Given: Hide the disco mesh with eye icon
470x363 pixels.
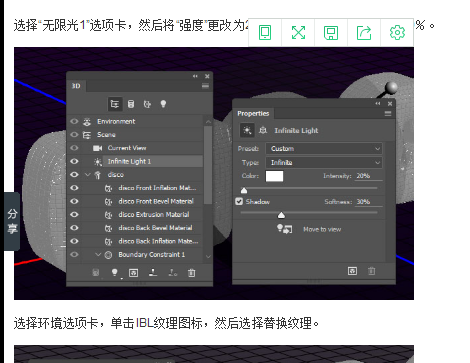Looking at the screenshot, I should [x=74, y=175].
